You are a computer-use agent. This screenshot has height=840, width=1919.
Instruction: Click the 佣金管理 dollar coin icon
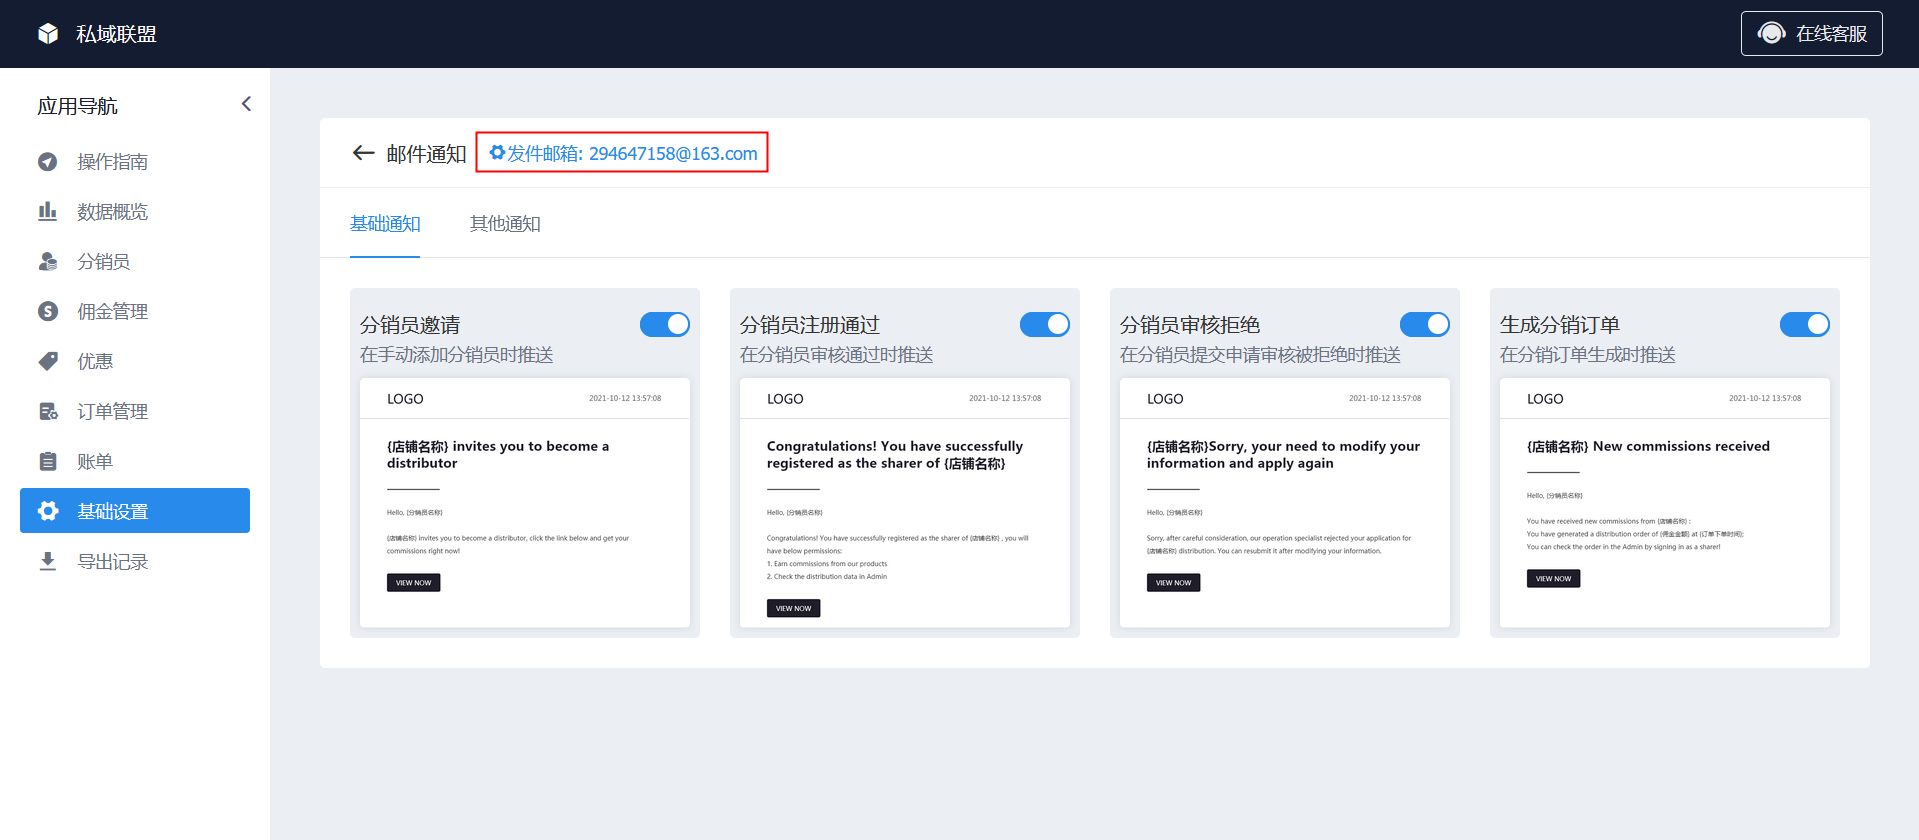tap(48, 311)
